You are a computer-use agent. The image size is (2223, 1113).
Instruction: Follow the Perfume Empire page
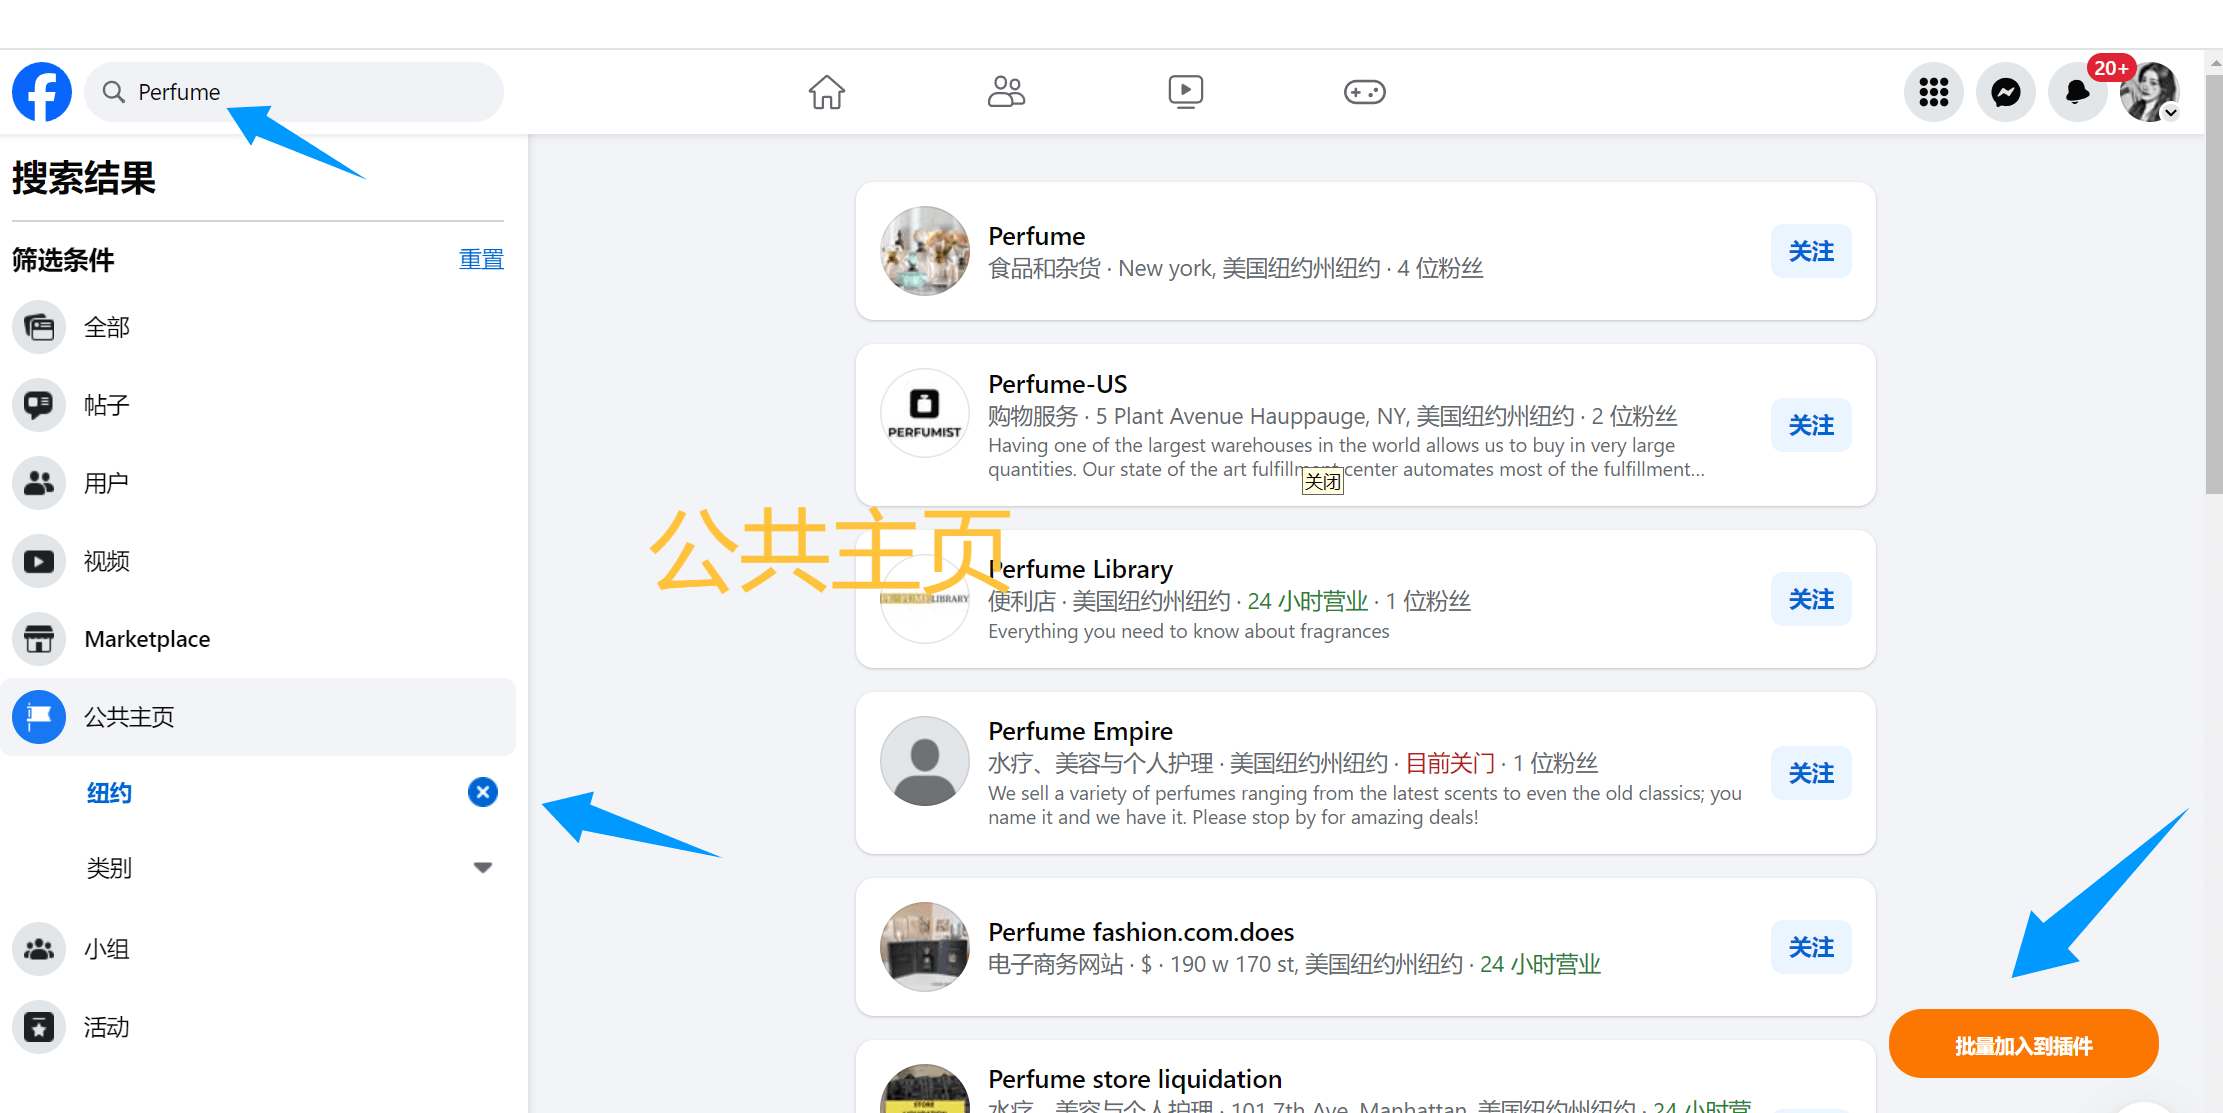pyautogui.click(x=1811, y=773)
